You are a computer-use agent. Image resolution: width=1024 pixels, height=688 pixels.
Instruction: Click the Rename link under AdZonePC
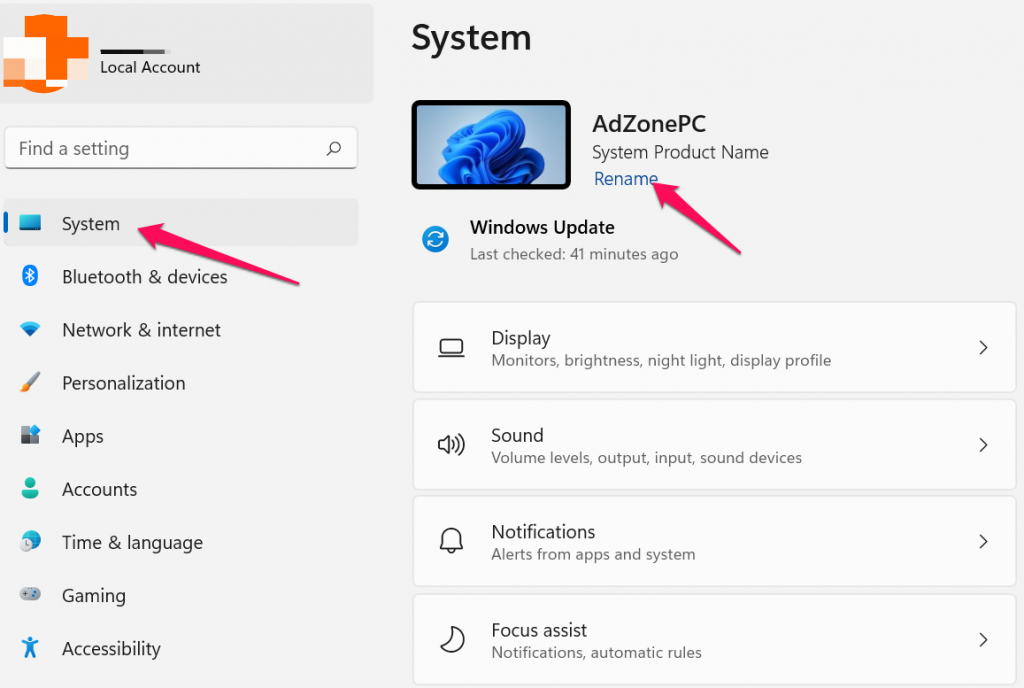click(625, 179)
